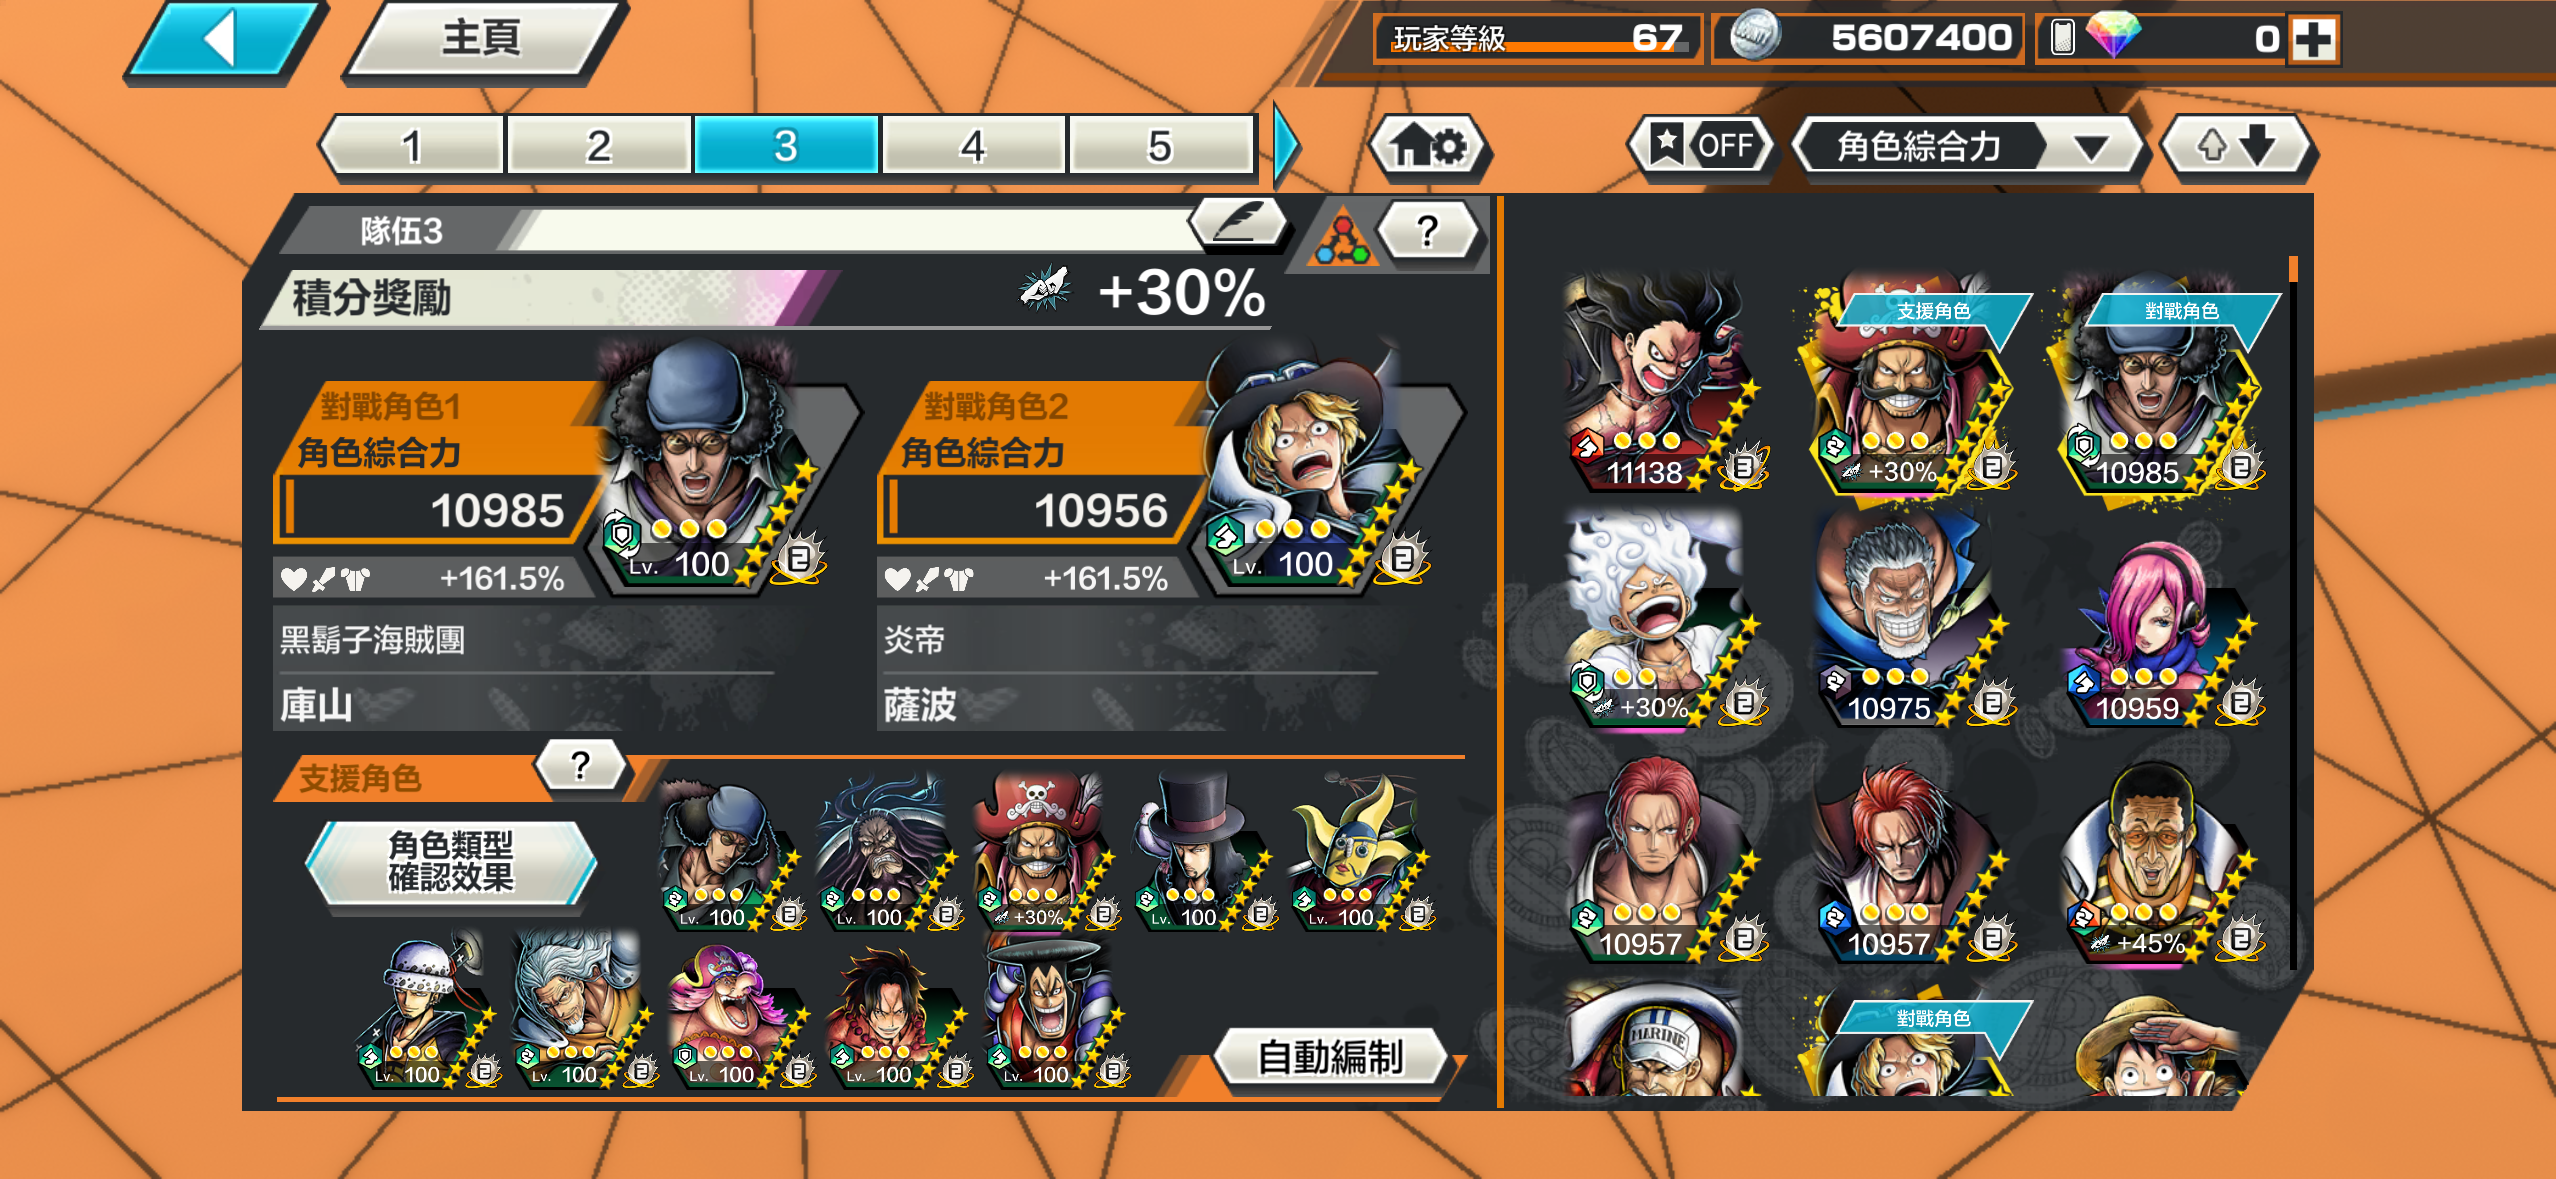
Task: Tap the silver coin currency icon
Action: pos(1754,36)
